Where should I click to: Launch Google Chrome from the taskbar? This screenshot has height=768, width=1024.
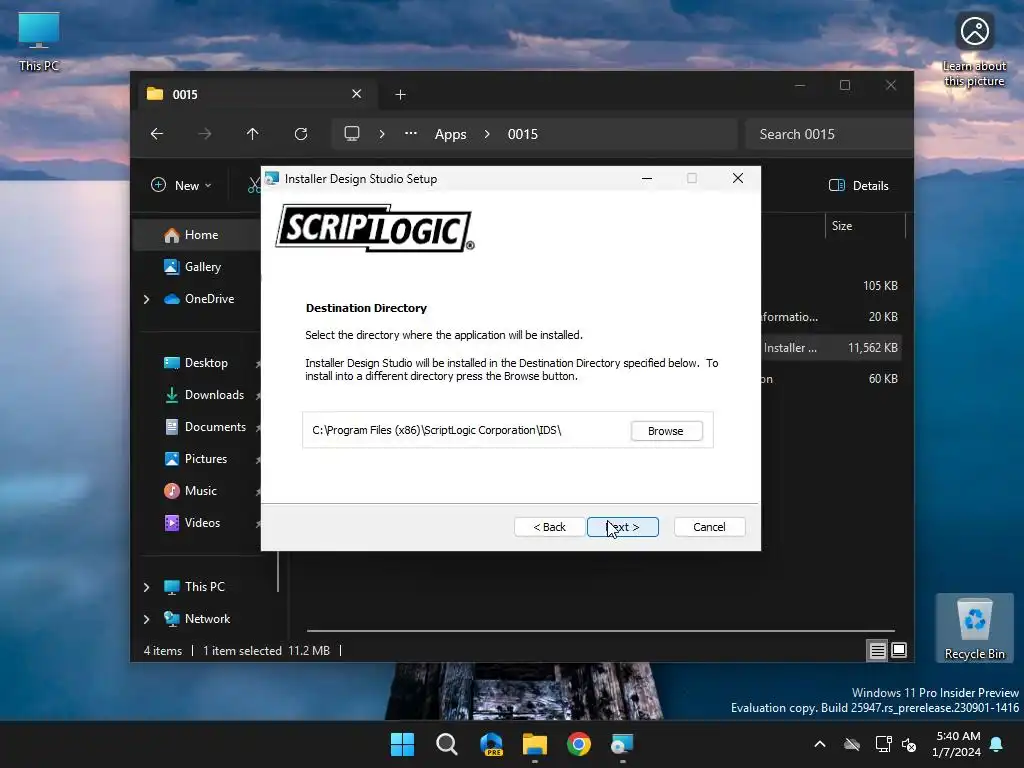click(x=579, y=744)
